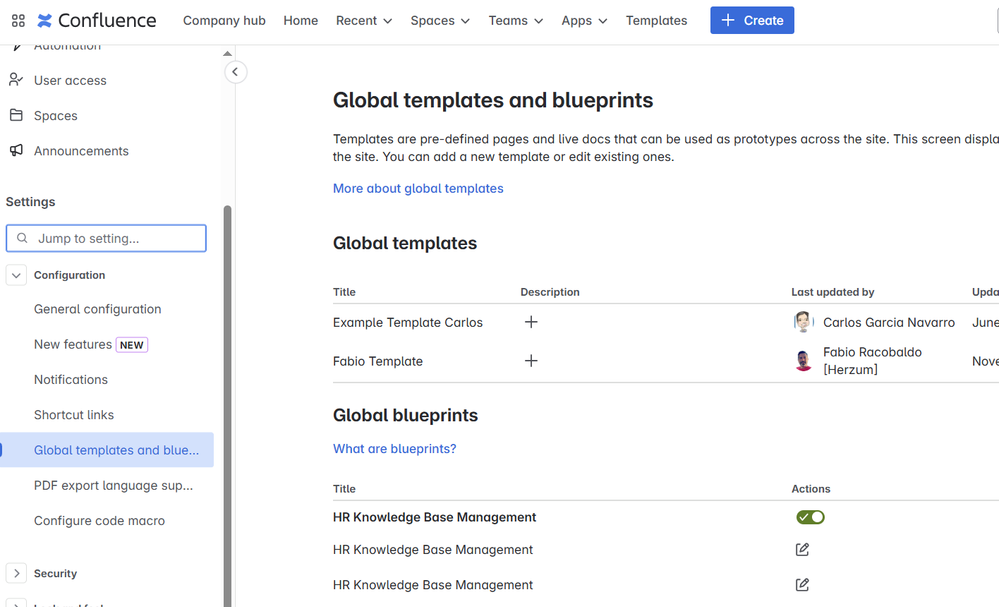Open Notifications settings
The image size is (999, 607).
tap(71, 380)
